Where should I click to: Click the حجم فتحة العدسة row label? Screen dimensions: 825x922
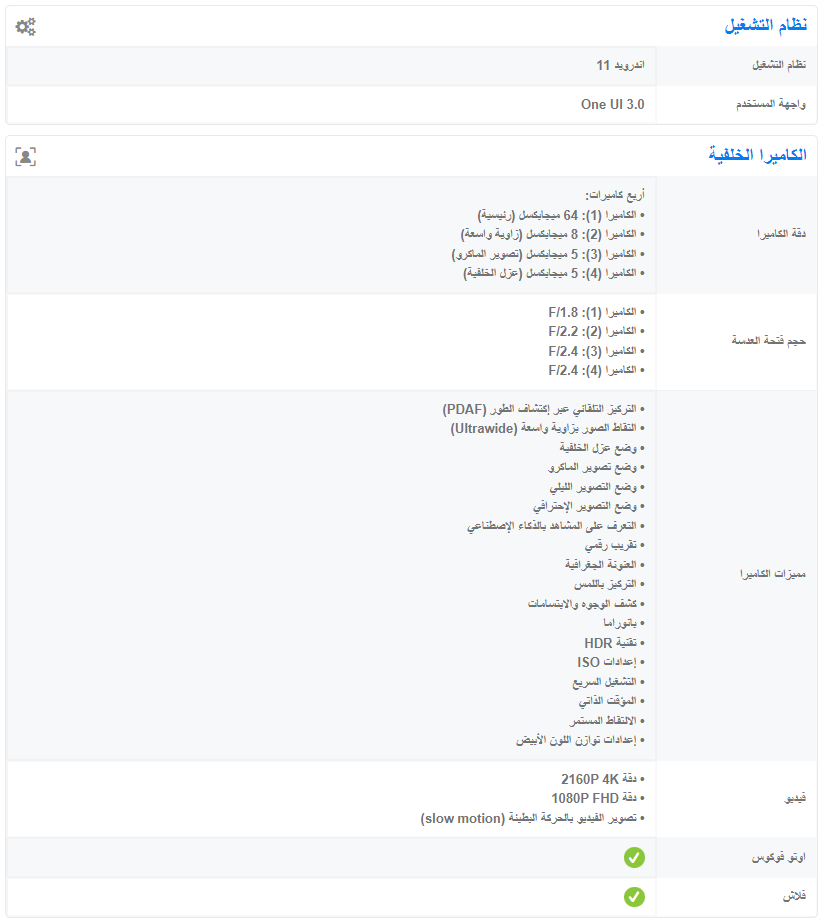768,341
